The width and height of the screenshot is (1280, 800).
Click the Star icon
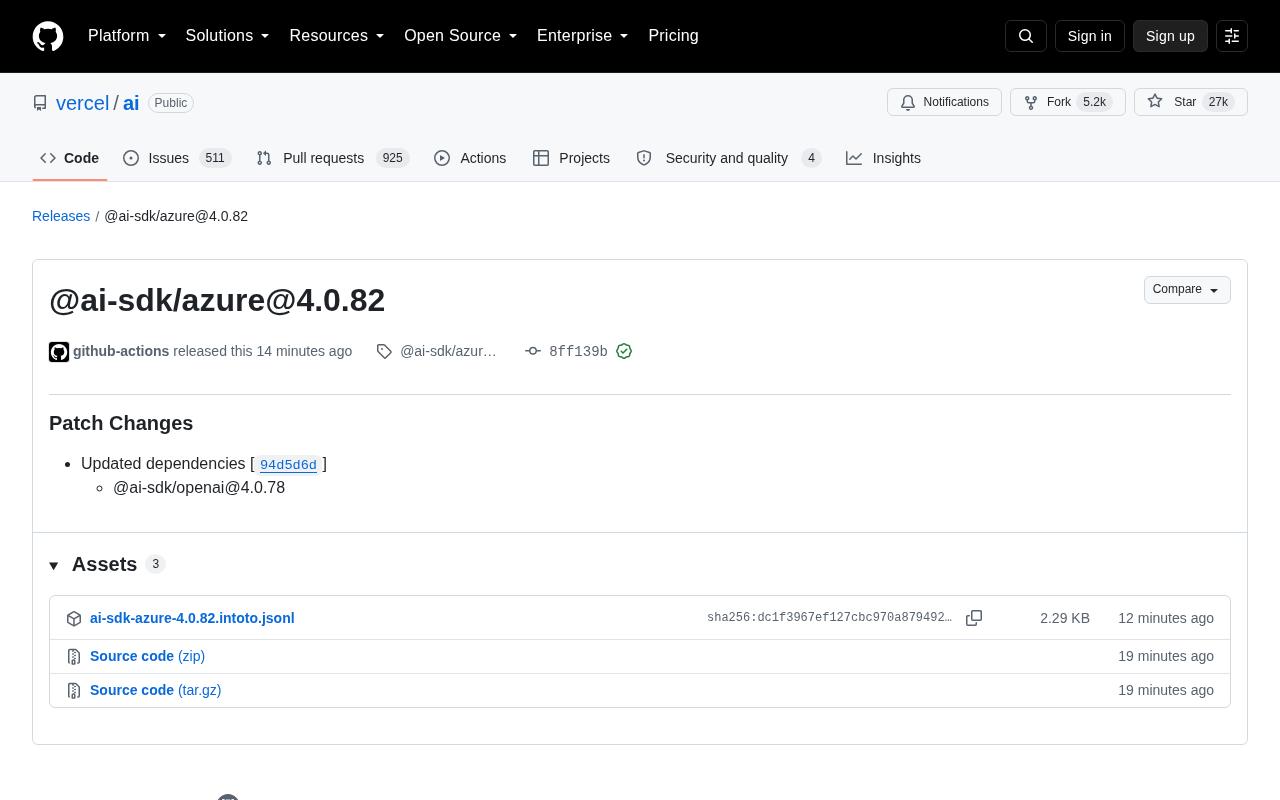(1155, 101)
